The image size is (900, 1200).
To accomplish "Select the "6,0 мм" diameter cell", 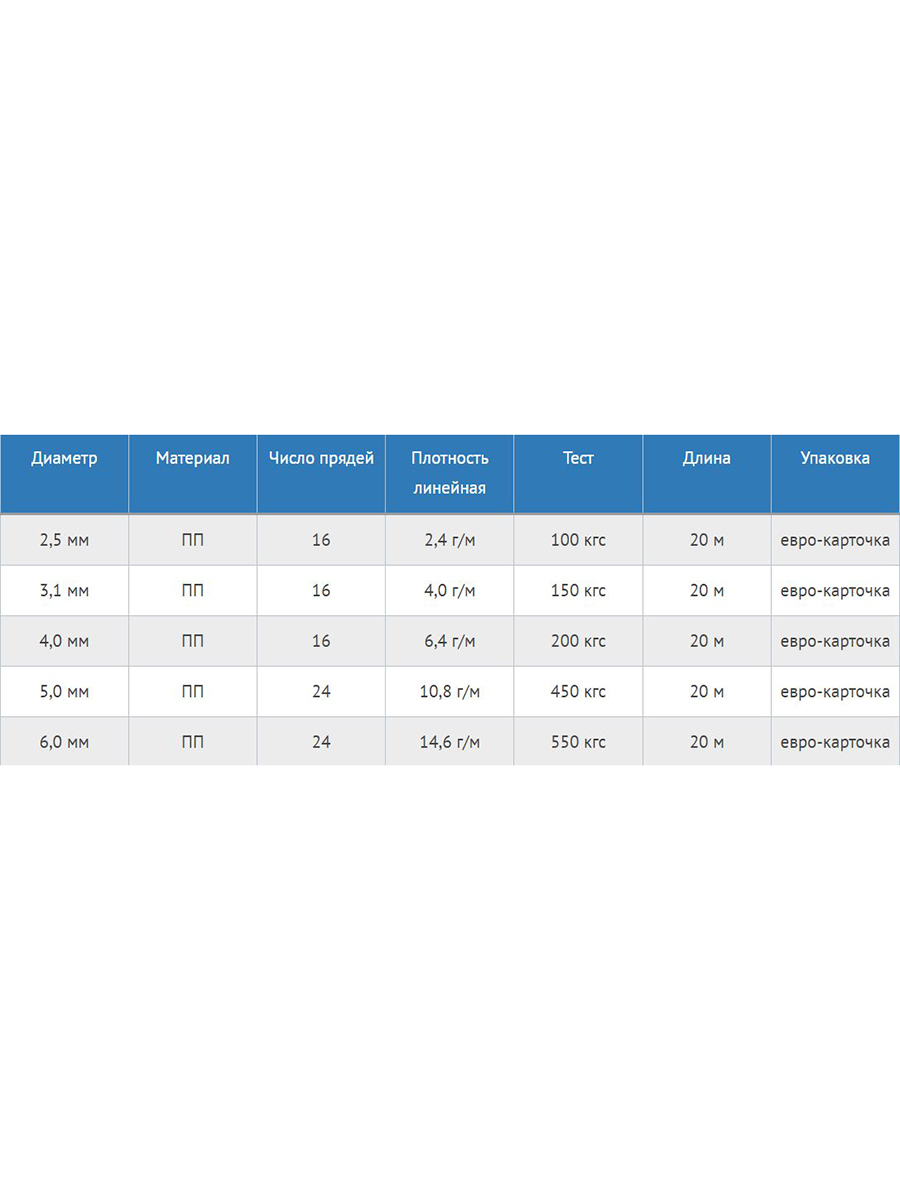I will coord(64,742).
